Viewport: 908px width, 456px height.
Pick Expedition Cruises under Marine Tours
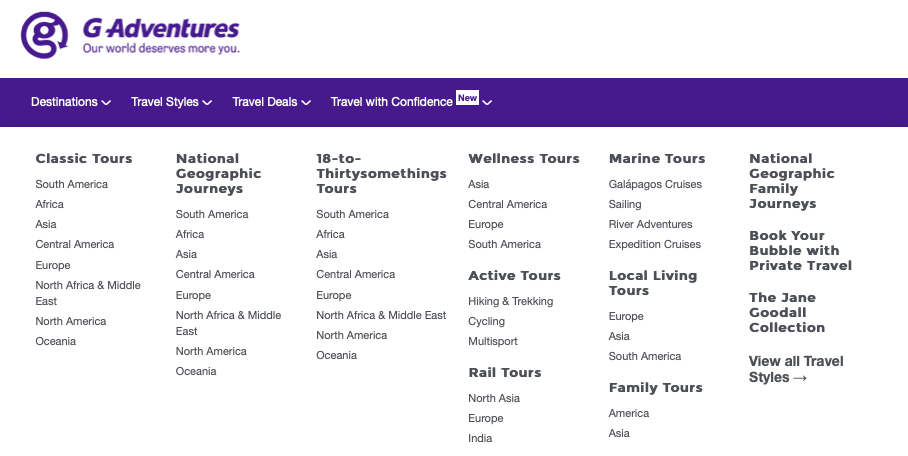tap(654, 244)
